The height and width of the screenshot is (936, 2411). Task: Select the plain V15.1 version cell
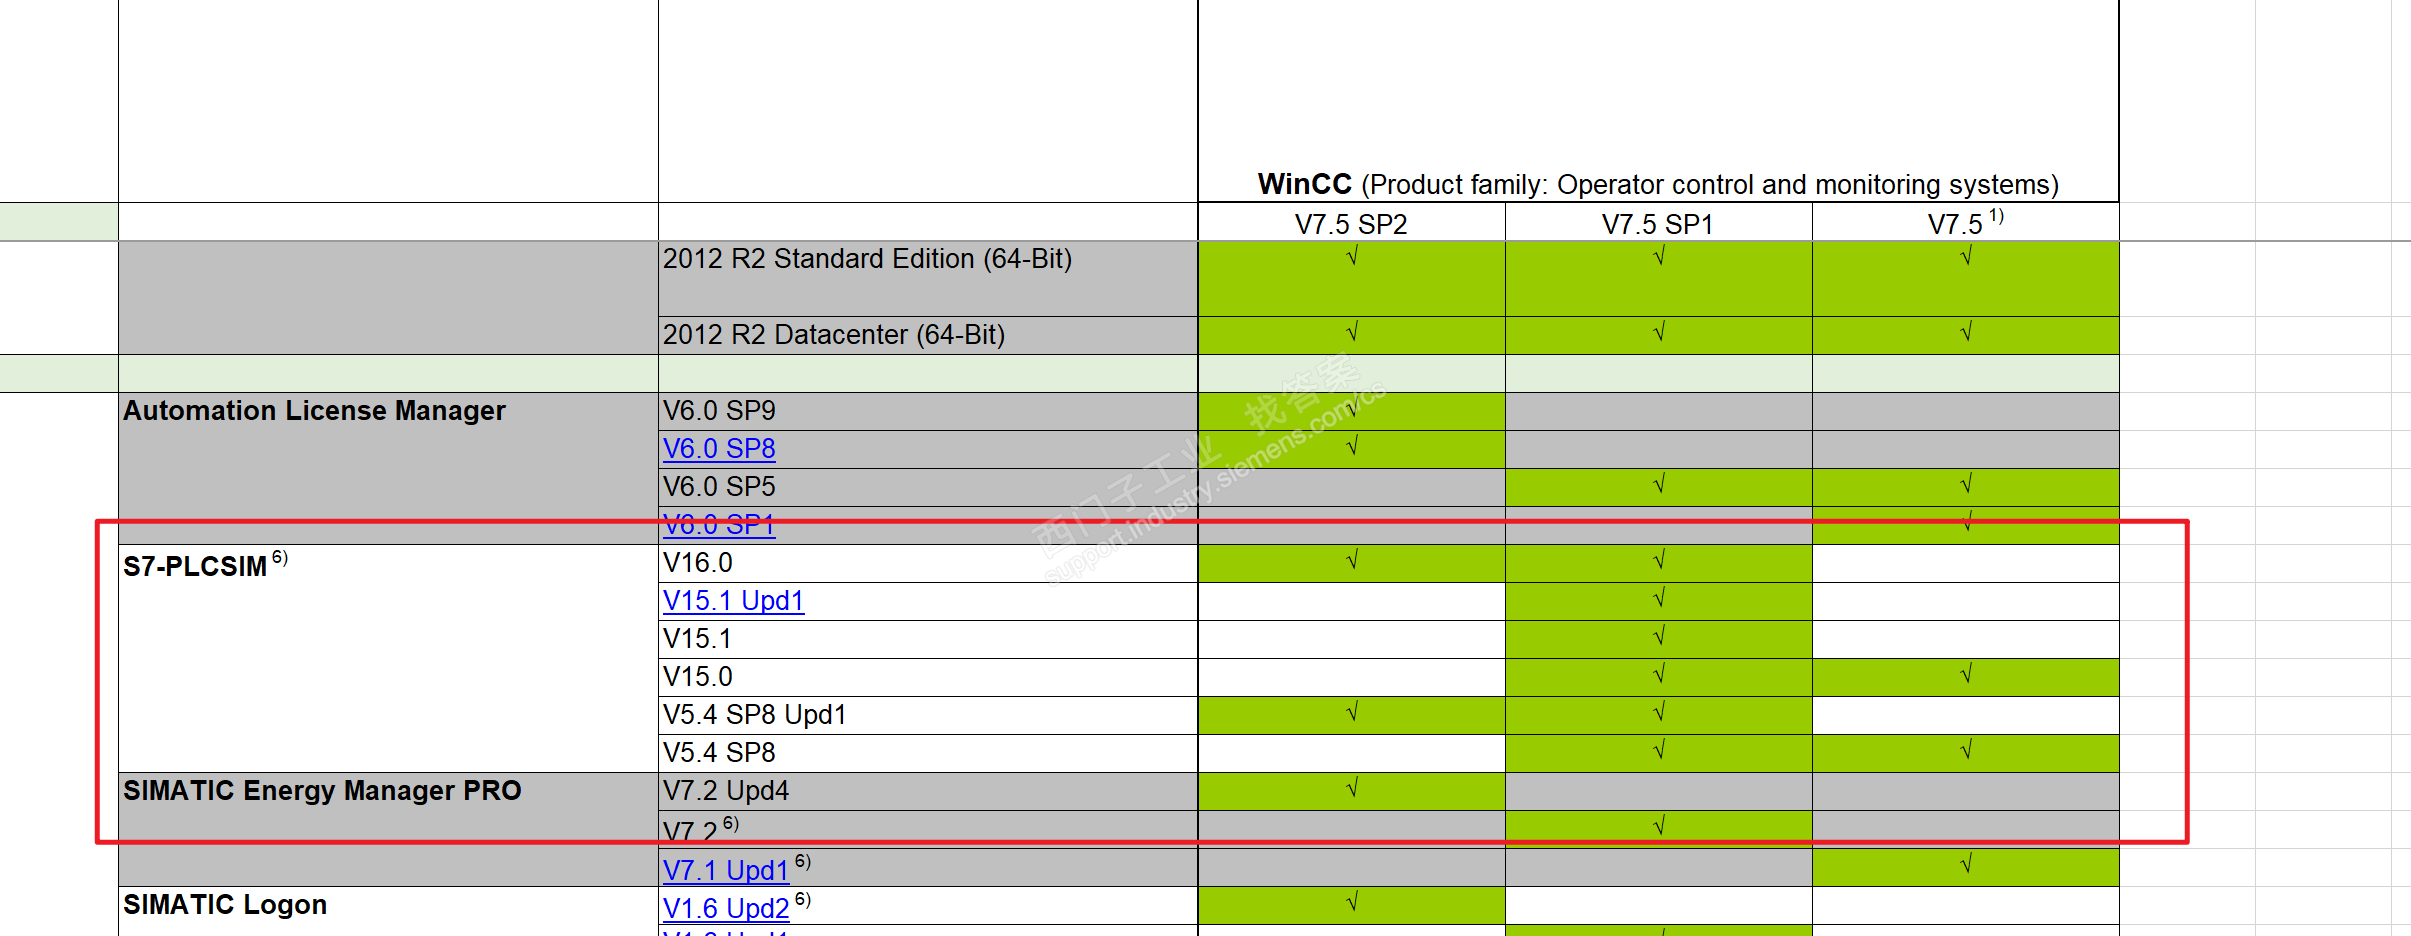(x=928, y=639)
